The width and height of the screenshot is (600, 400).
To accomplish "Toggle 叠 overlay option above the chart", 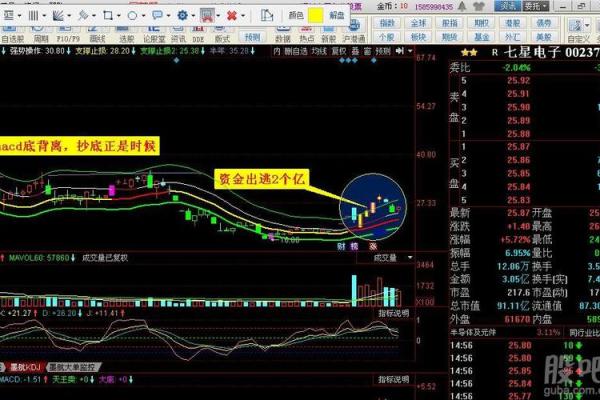I will pos(355,51).
